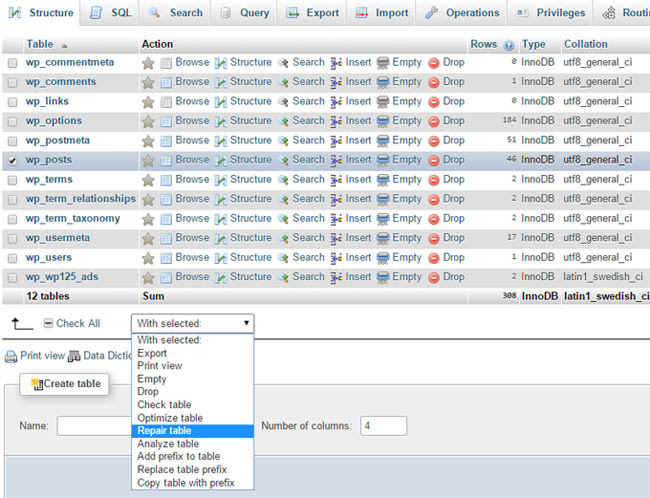Click the Print view link
This screenshot has height=498, width=650.
coord(42,356)
